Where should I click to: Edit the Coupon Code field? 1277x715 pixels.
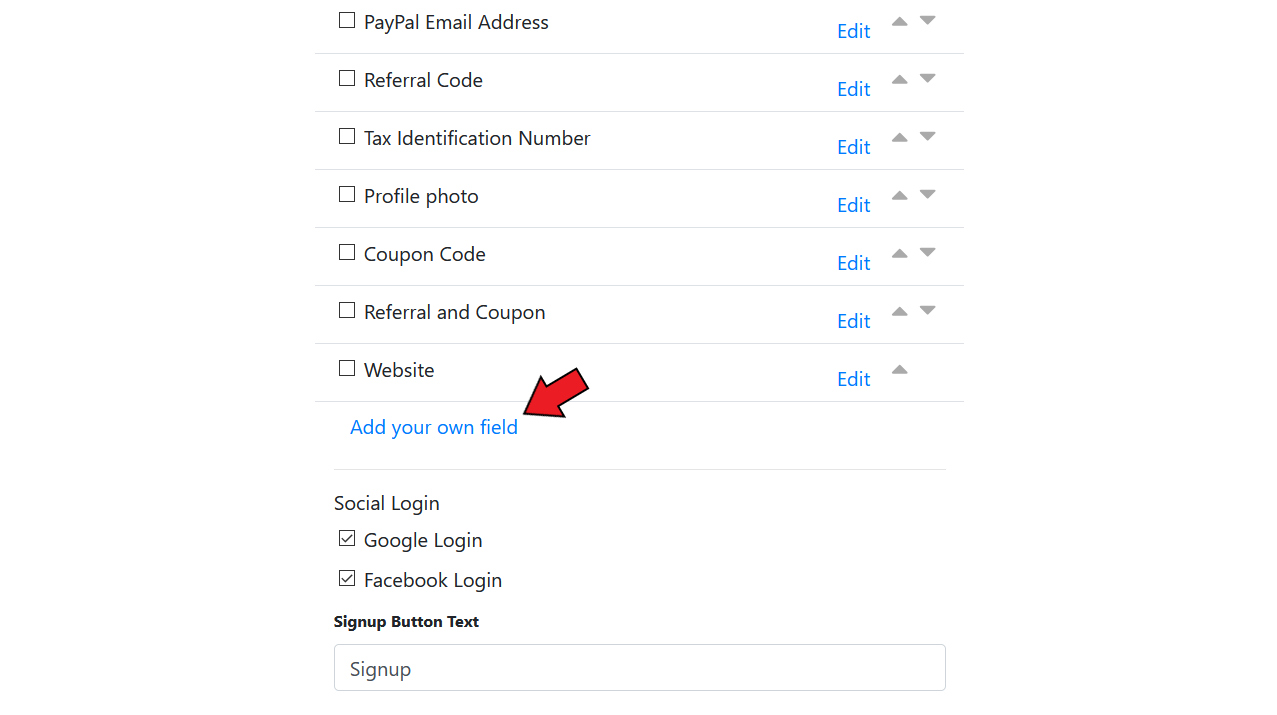pyautogui.click(x=853, y=263)
